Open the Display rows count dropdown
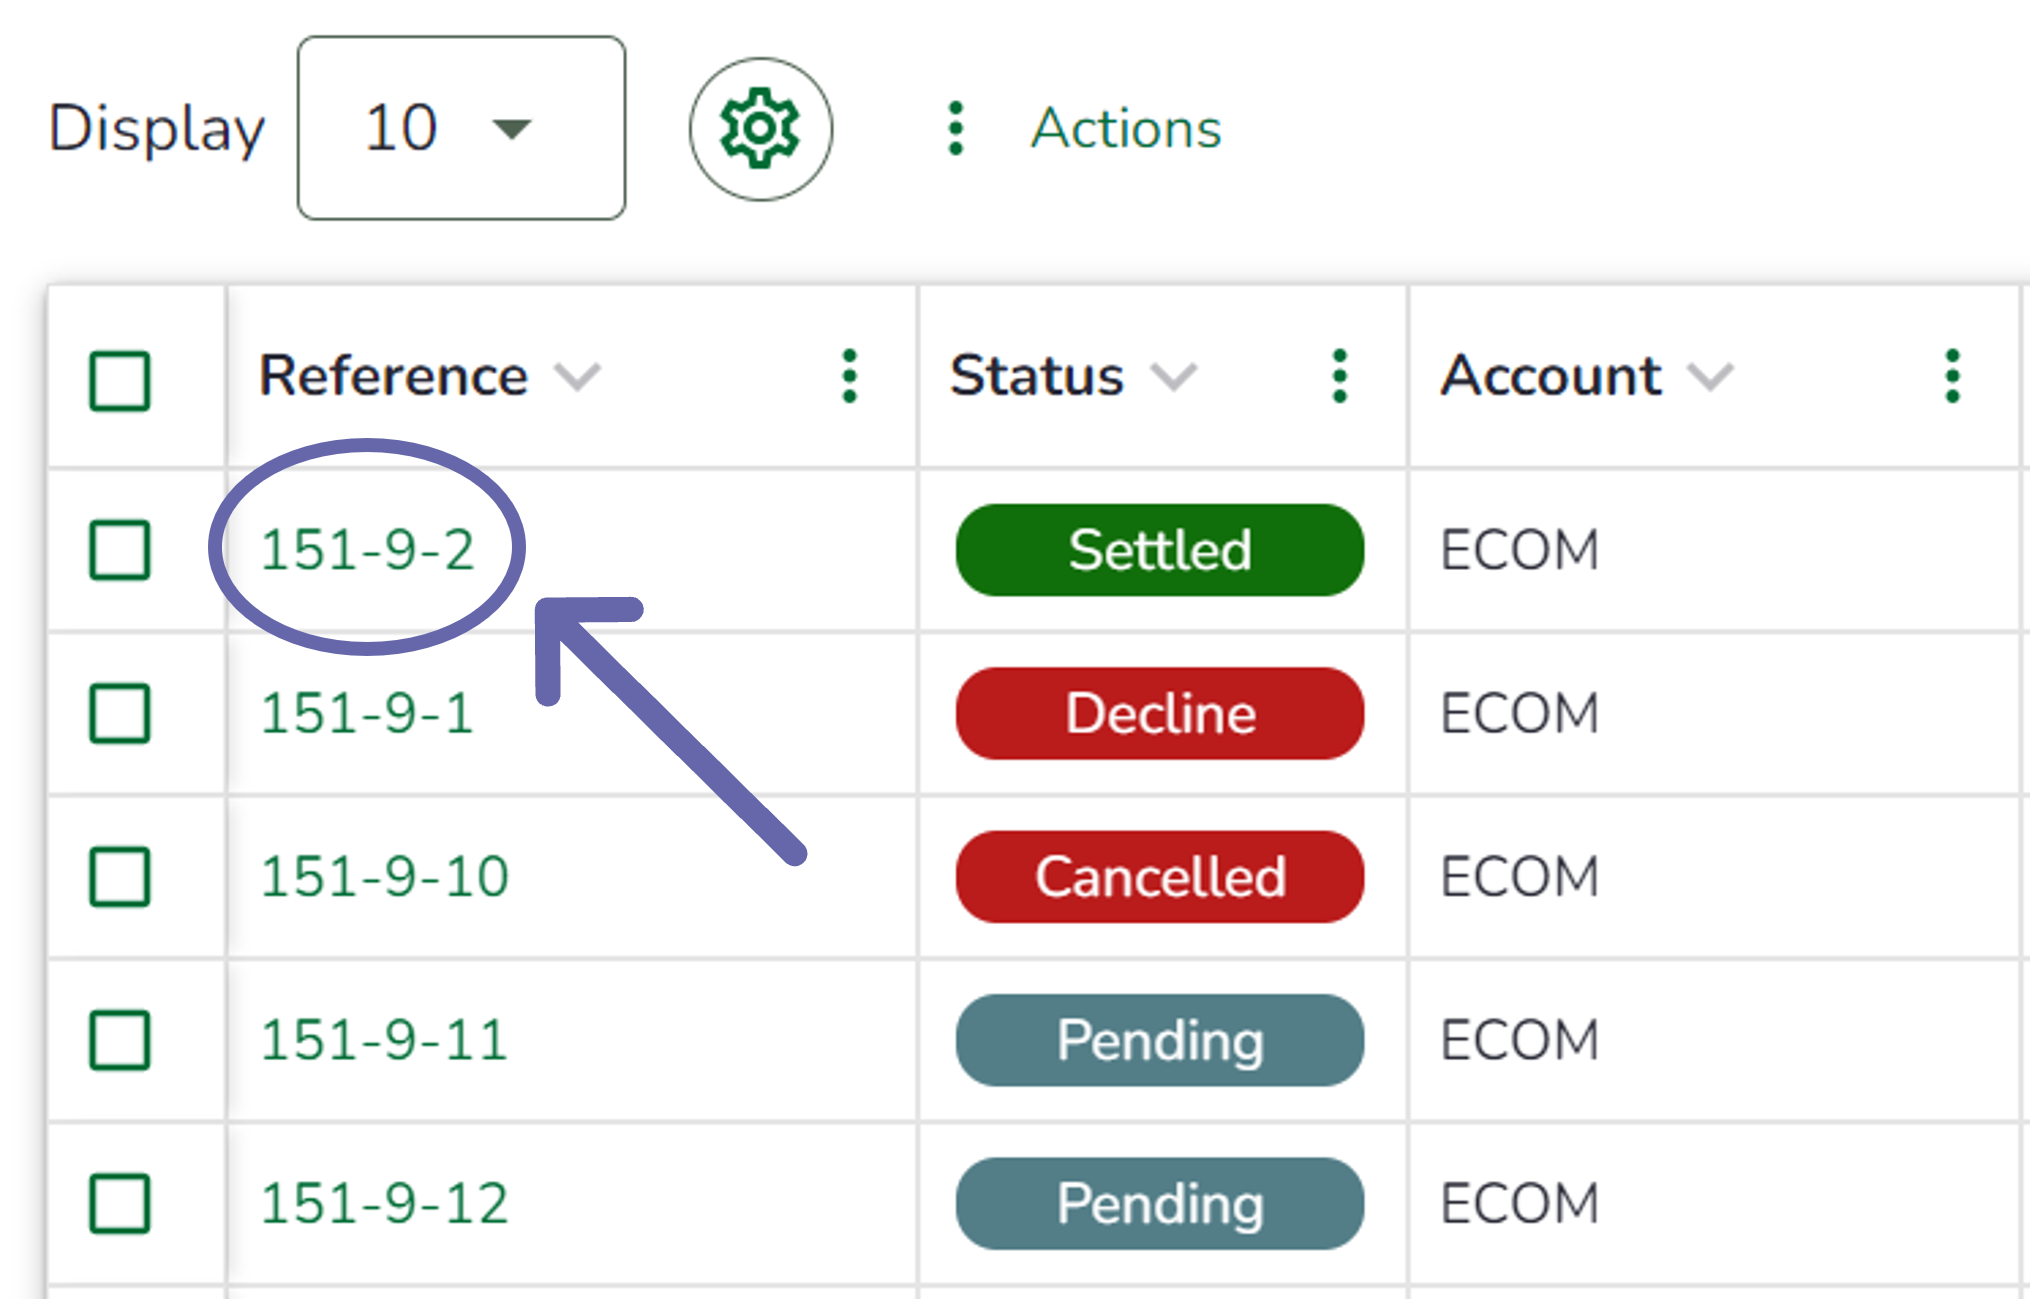Viewport: 2030px width, 1299px height. pos(461,129)
